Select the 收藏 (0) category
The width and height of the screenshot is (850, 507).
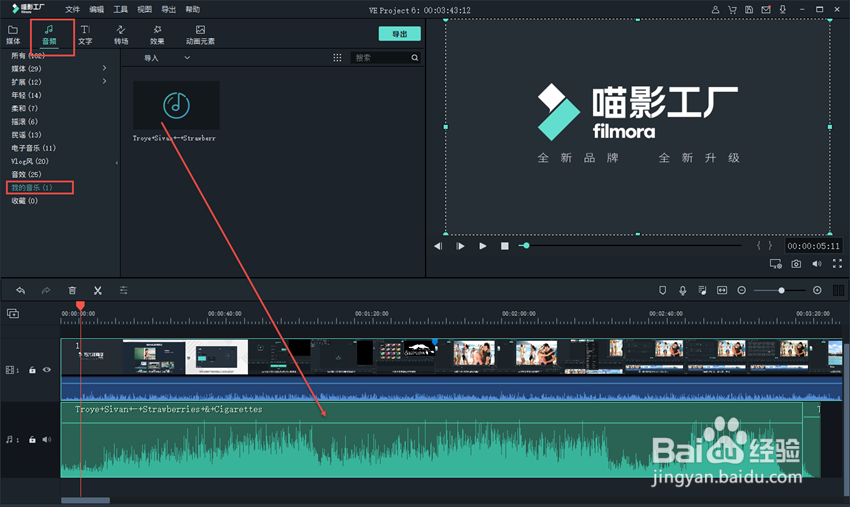pyautogui.click(x=24, y=201)
